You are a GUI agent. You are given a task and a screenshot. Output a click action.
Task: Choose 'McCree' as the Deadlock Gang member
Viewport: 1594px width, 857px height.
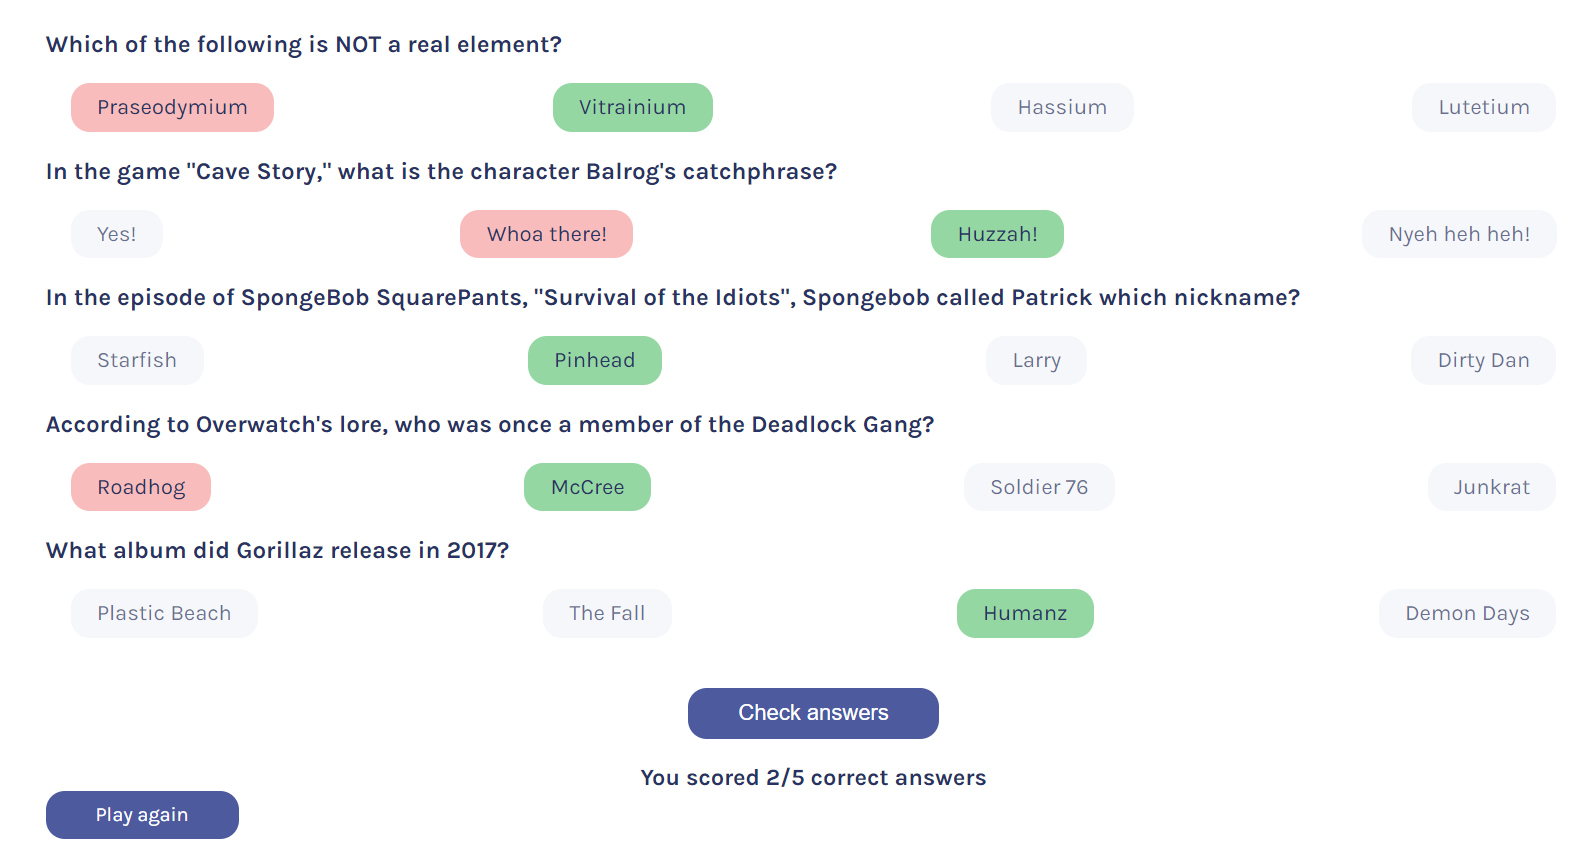click(587, 487)
